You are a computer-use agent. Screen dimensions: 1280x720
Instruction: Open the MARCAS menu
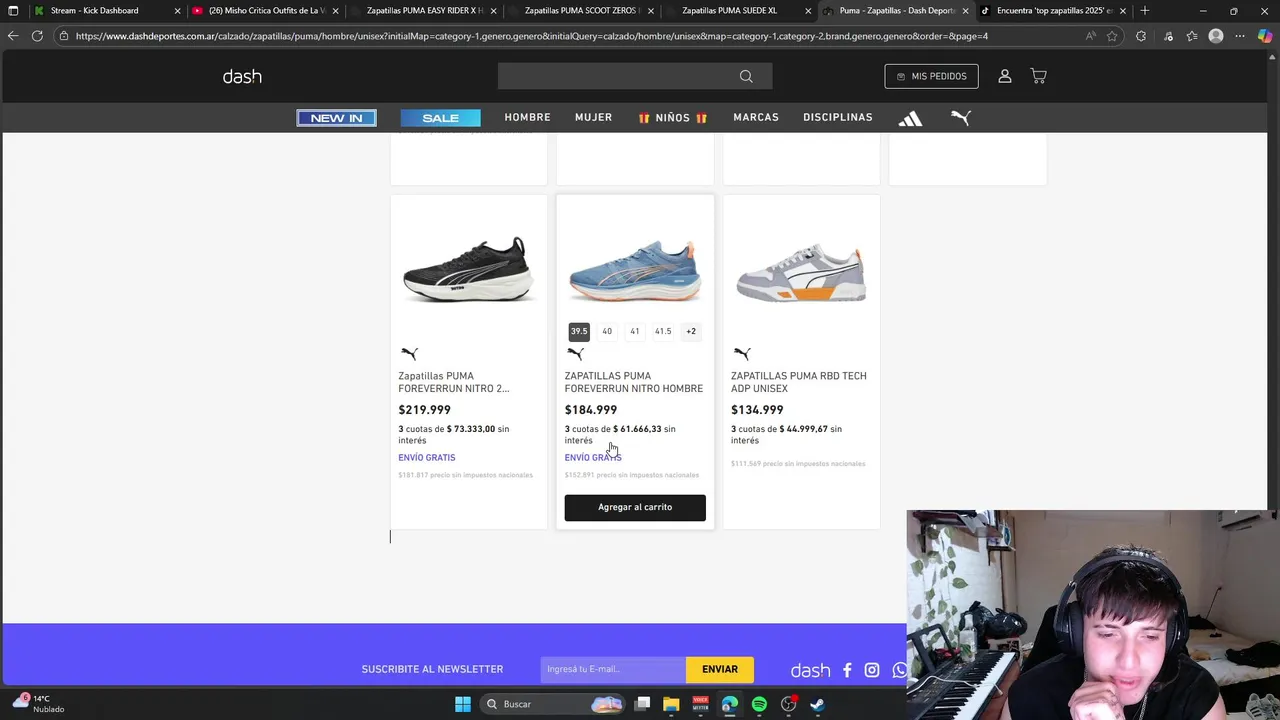[756, 118]
